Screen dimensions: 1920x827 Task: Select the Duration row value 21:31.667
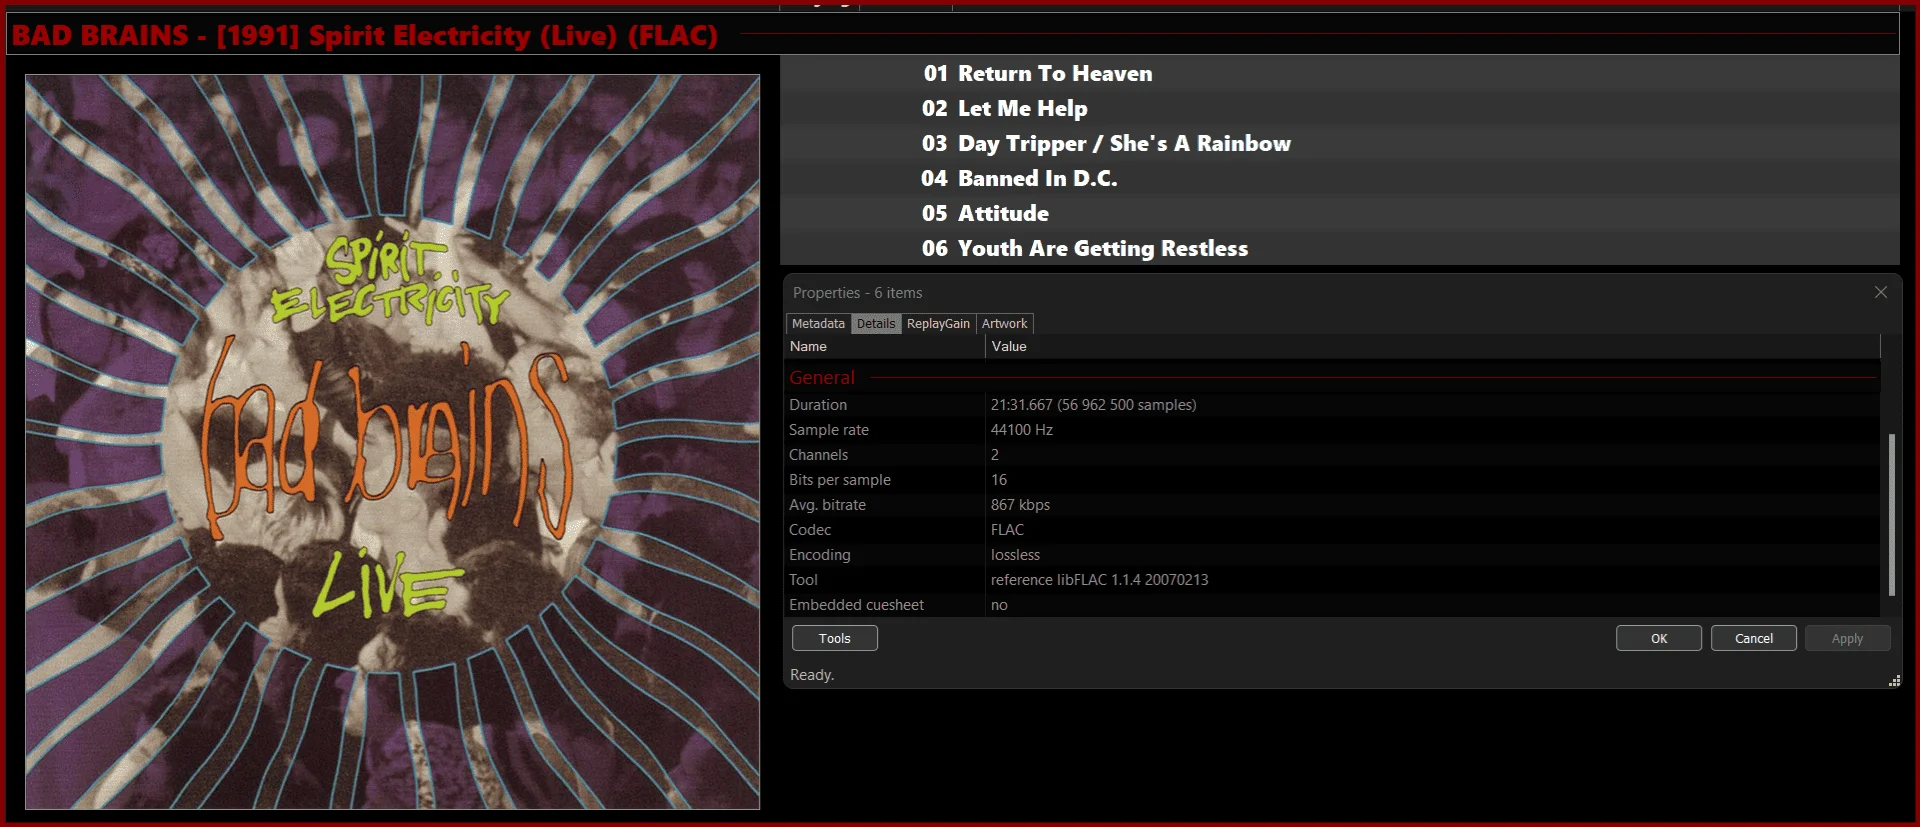[x=1093, y=405]
